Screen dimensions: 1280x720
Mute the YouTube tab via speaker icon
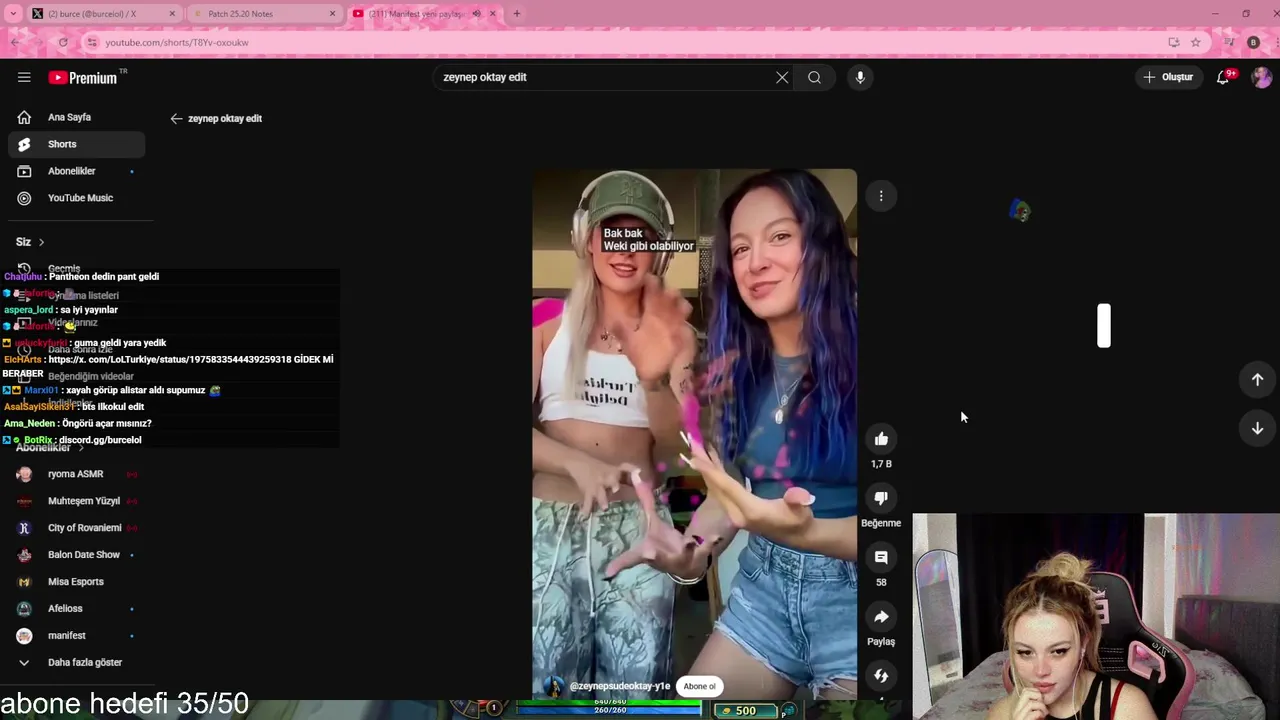click(476, 14)
